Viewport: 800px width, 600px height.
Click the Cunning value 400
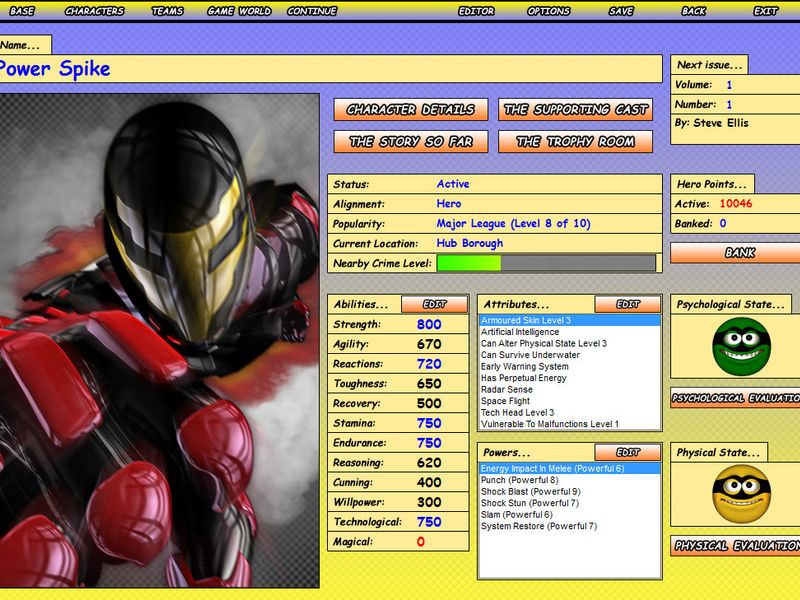pos(429,483)
